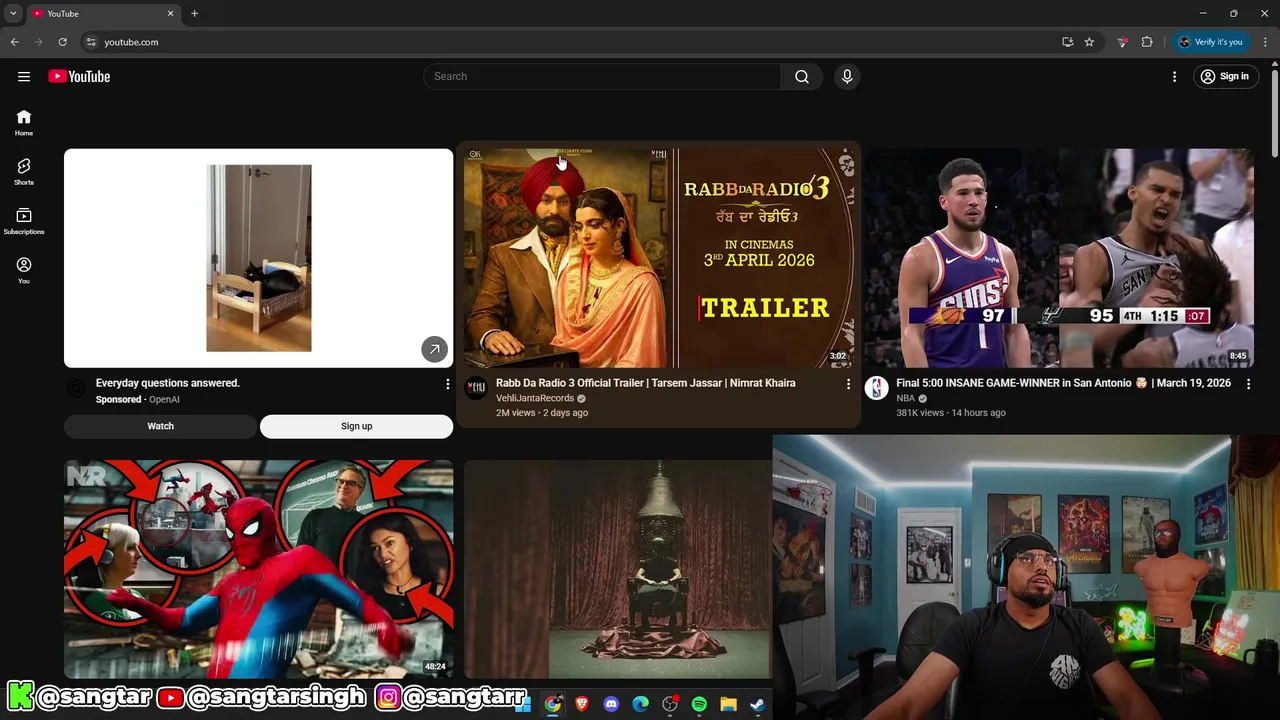Click the magnifier search button
Screen dimensions: 1280x720
[x=802, y=76]
